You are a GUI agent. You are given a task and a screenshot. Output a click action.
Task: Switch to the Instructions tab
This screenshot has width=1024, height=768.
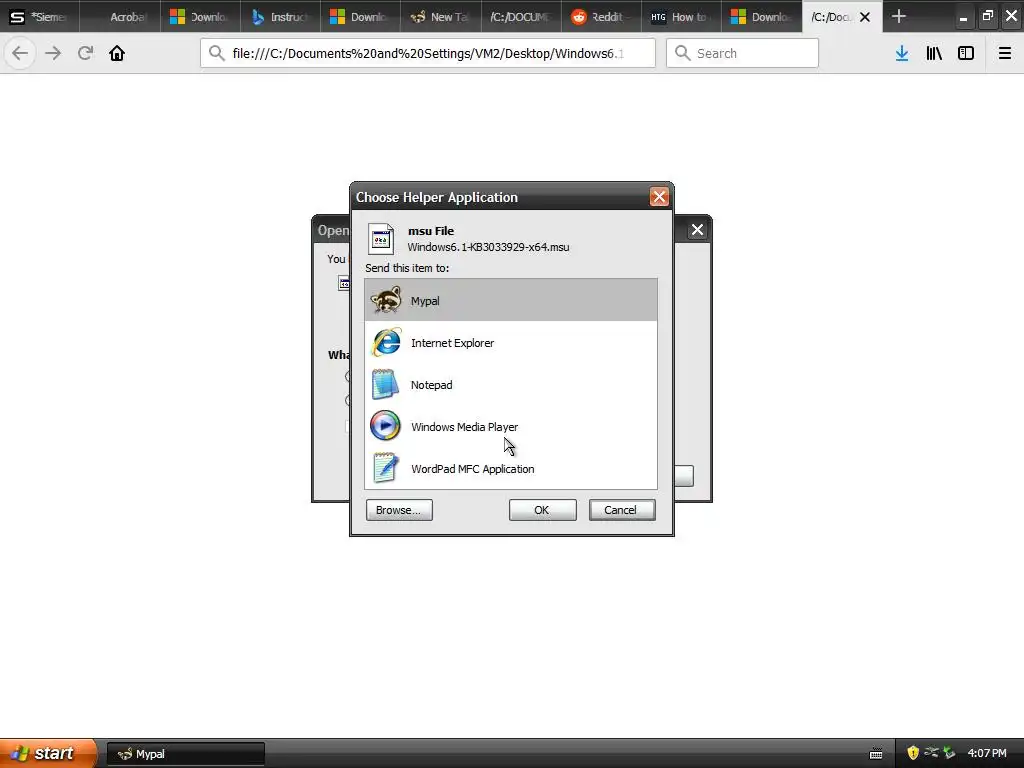(x=280, y=16)
